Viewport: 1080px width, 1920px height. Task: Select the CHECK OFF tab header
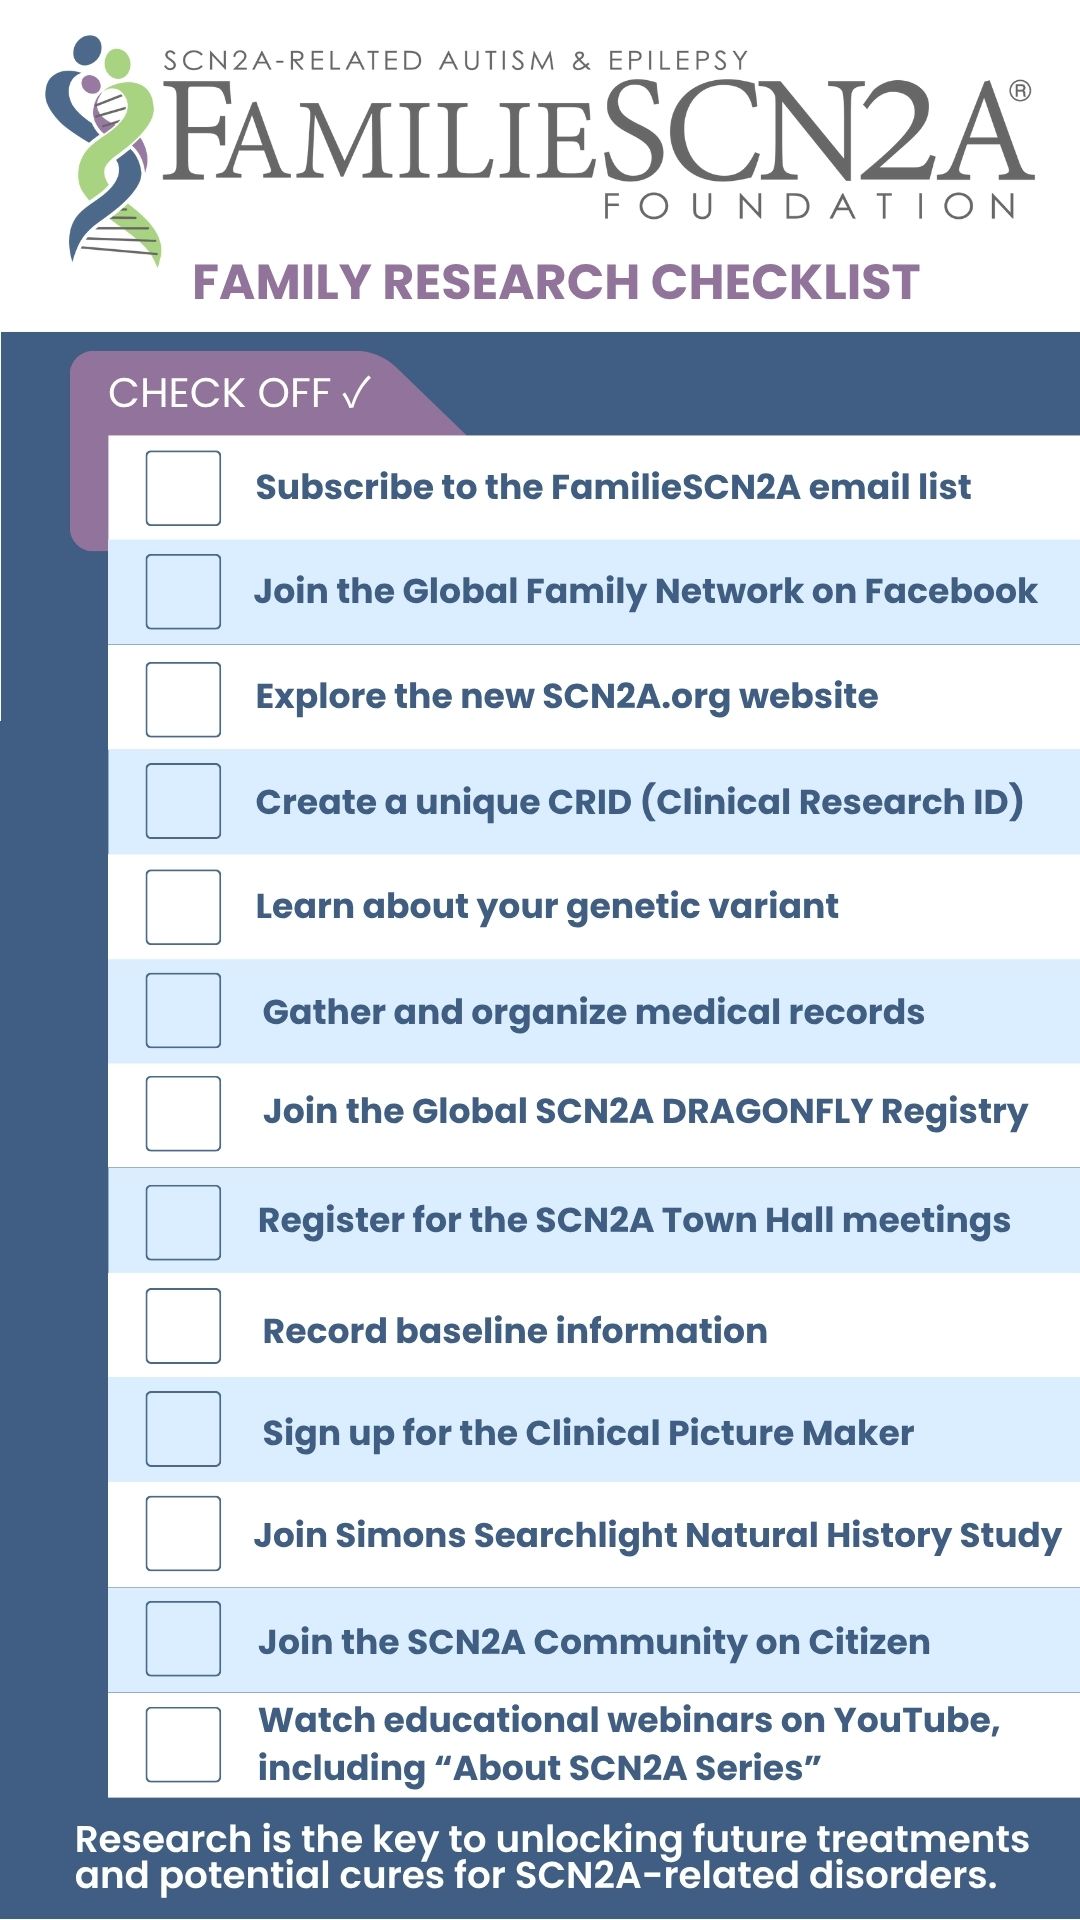tap(240, 393)
